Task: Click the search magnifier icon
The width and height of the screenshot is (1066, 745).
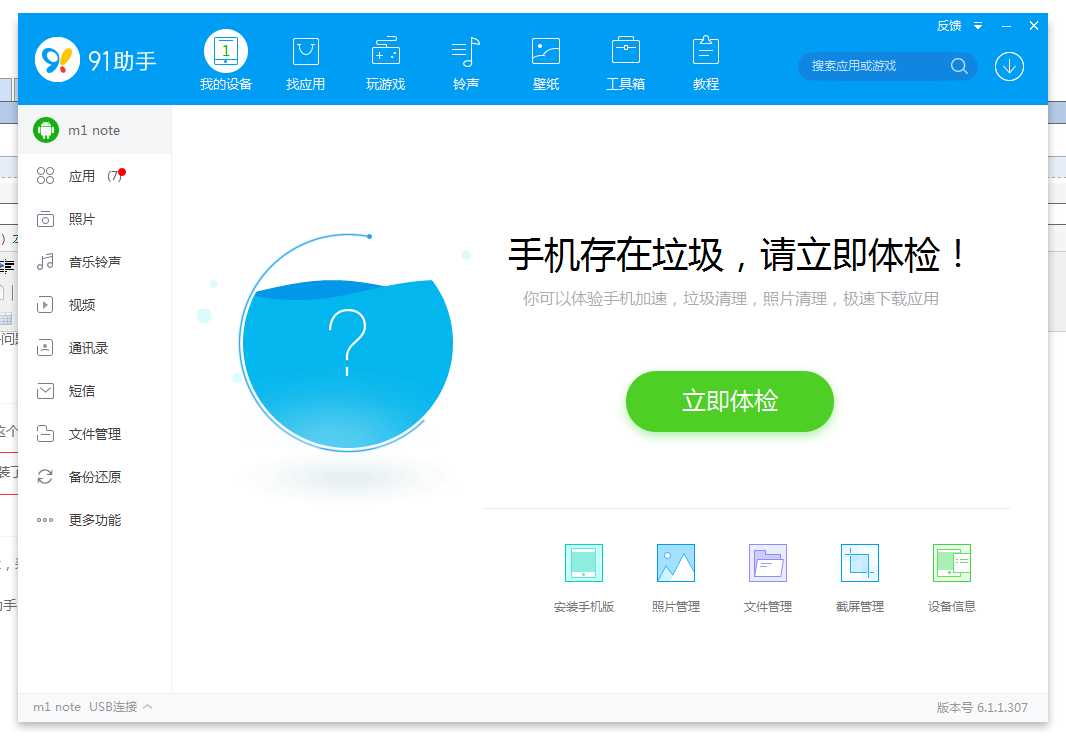Action: click(x=959, y=66)
